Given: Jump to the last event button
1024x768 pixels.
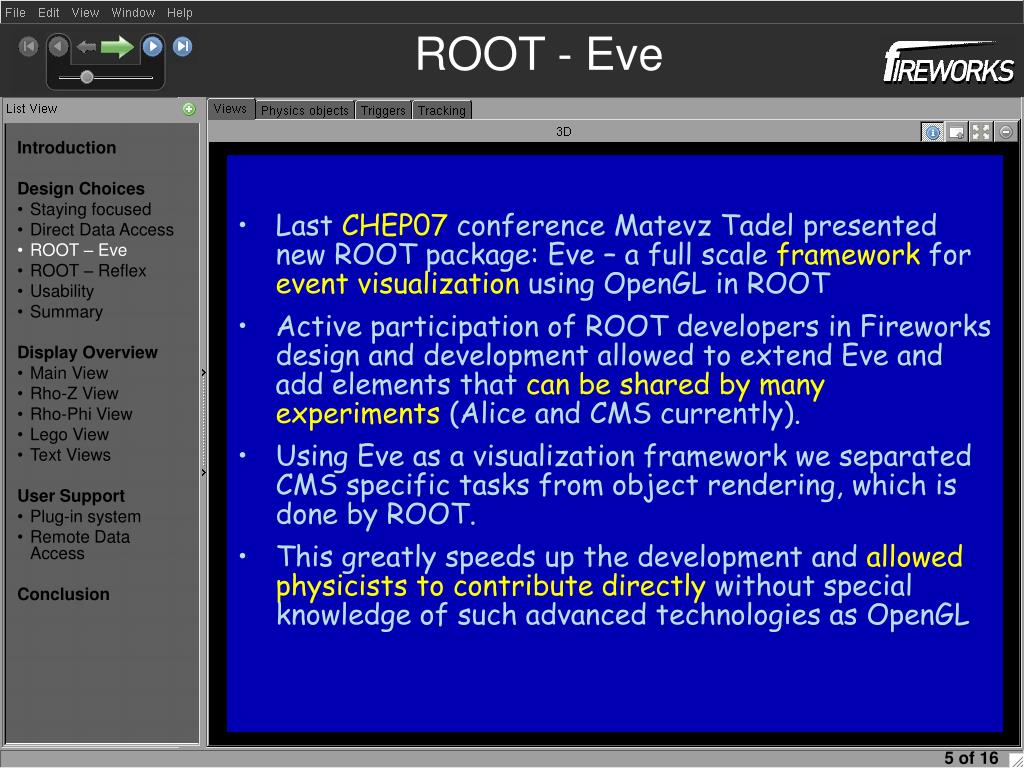Looking at the screenshot, I should 182,46.
